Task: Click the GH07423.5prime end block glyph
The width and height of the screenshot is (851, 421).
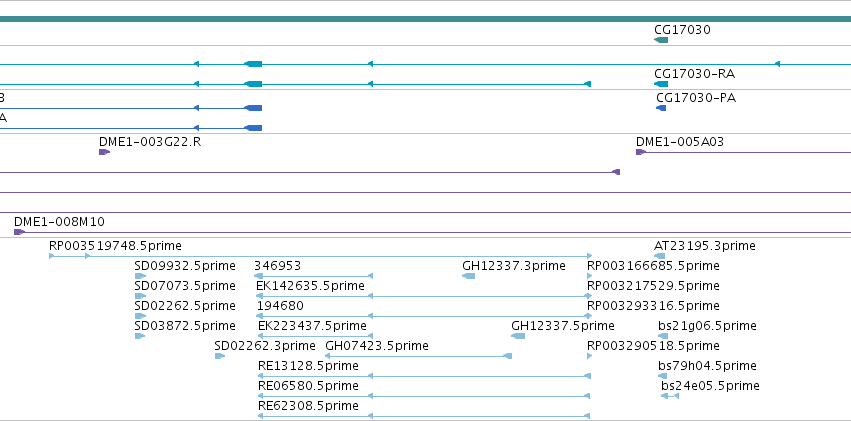Action: click(507, 356)
